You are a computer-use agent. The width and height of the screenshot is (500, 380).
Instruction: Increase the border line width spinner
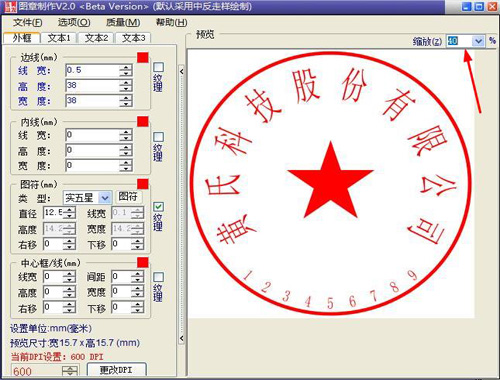126,68
